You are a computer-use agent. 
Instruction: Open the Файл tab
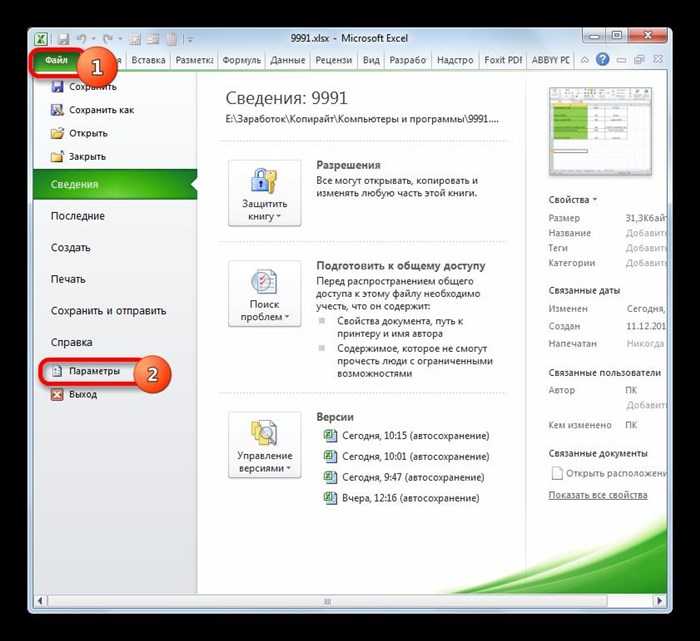pyautogui.click(x=56, y=60)
